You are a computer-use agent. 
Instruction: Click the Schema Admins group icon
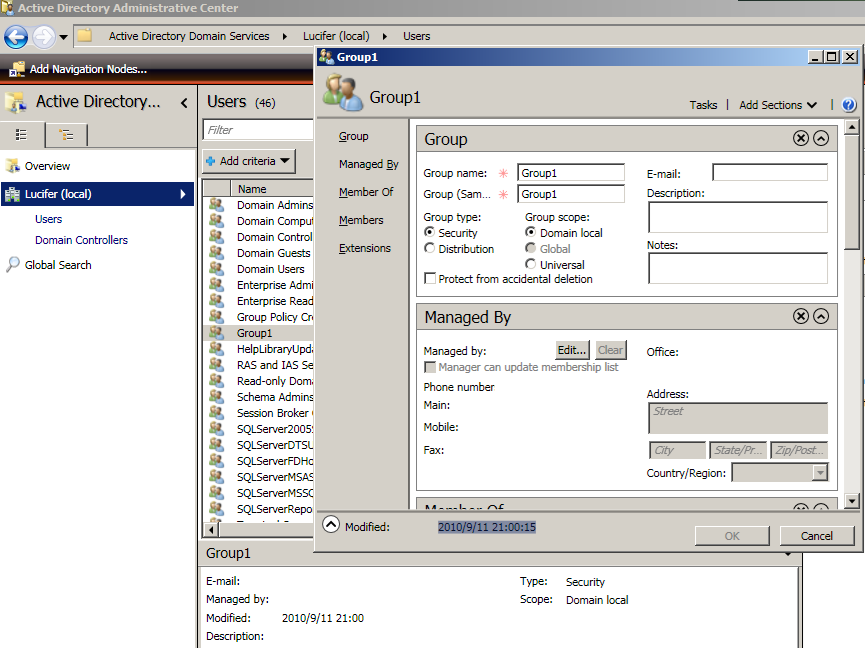(216, 397)
